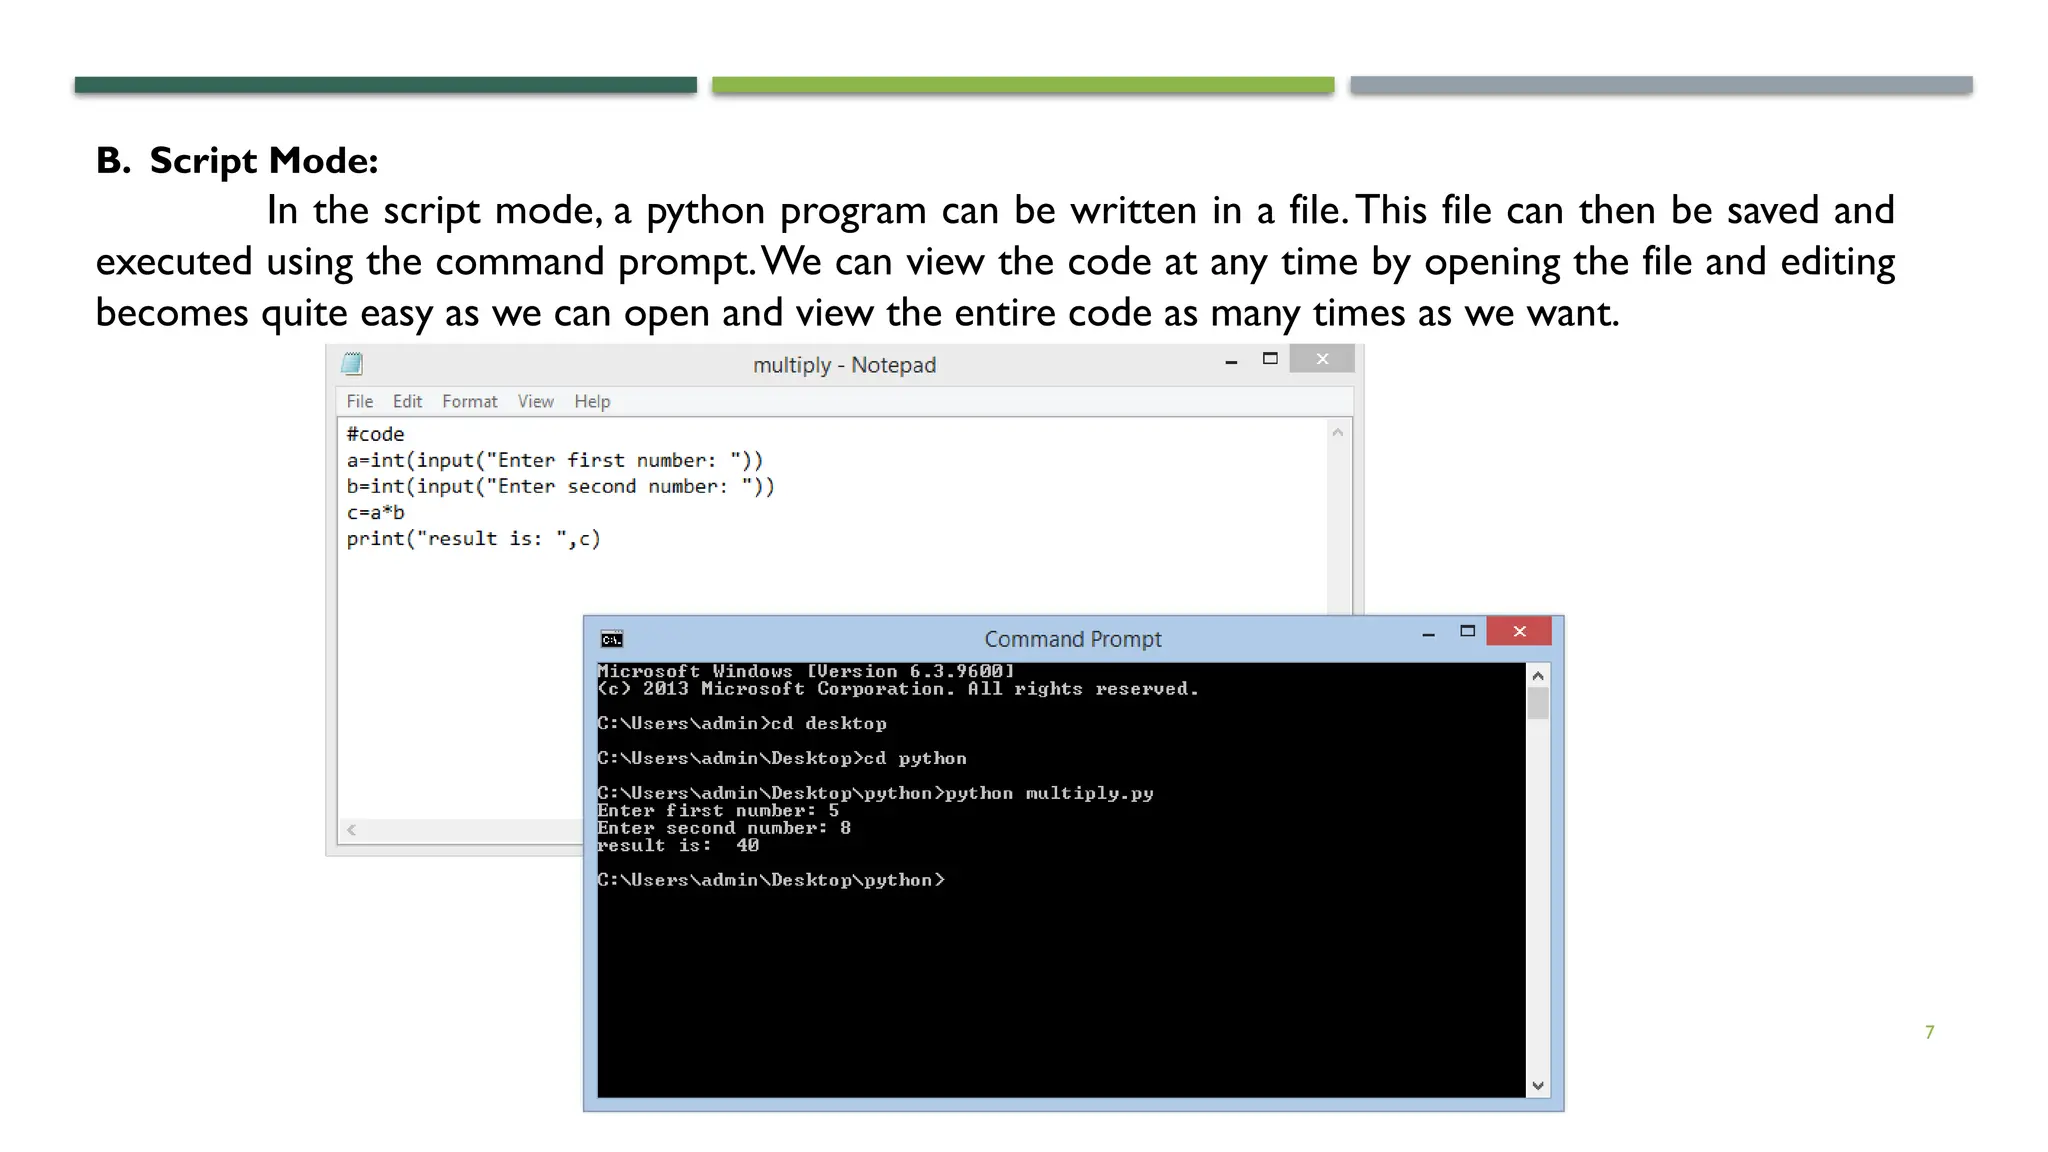This screenshot has height=1152, width=2048.
Task: Open the Edit menu in Notepad
Action: pyautogui.click(x=407, y=401)
